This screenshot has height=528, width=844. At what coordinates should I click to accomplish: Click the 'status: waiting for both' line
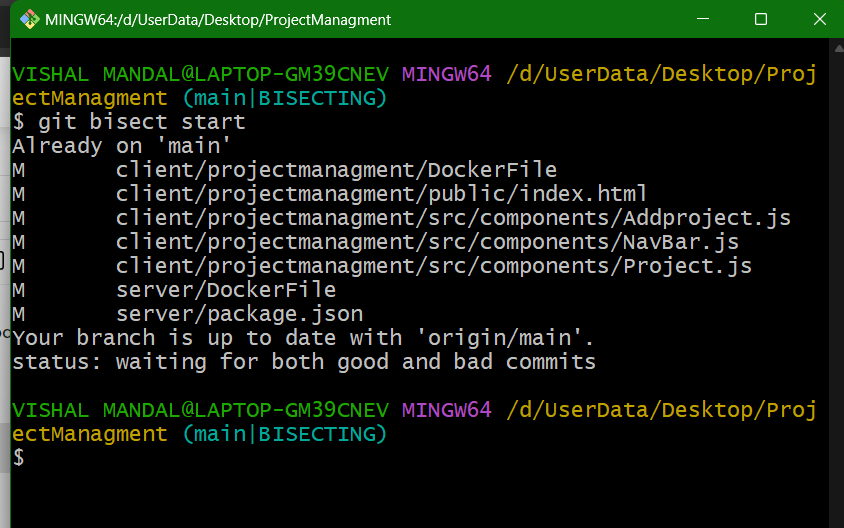[x=303, y=362]
